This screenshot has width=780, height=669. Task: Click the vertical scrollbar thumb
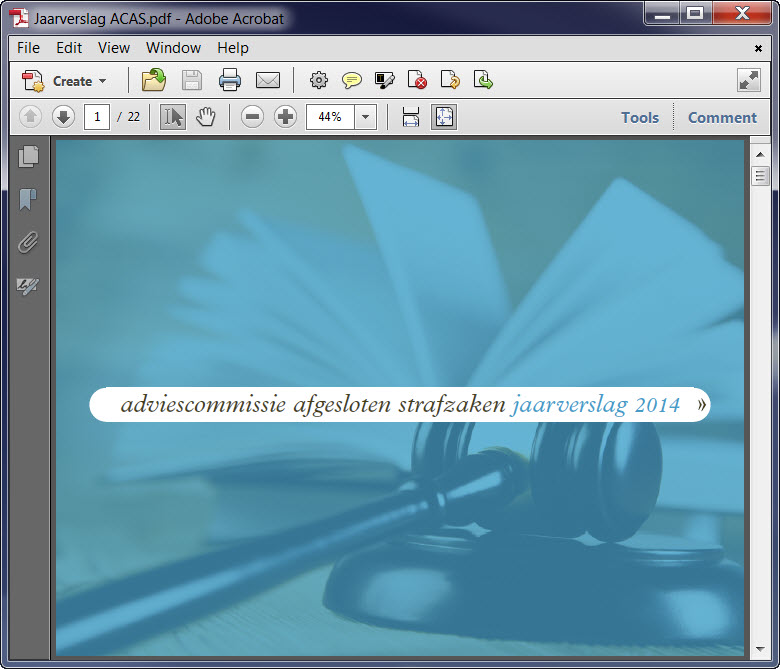[760, 176]
